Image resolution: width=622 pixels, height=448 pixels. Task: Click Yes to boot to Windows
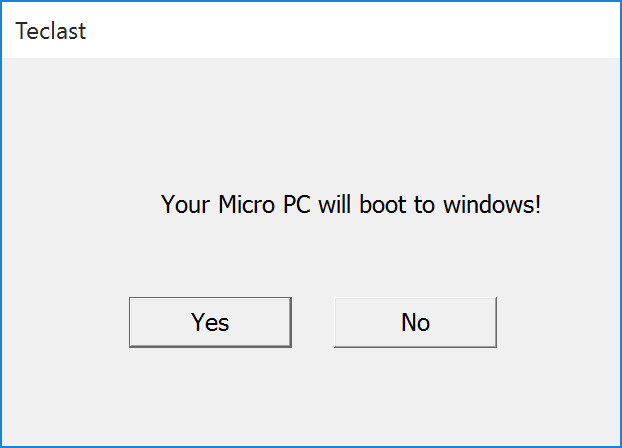point(210,322)
